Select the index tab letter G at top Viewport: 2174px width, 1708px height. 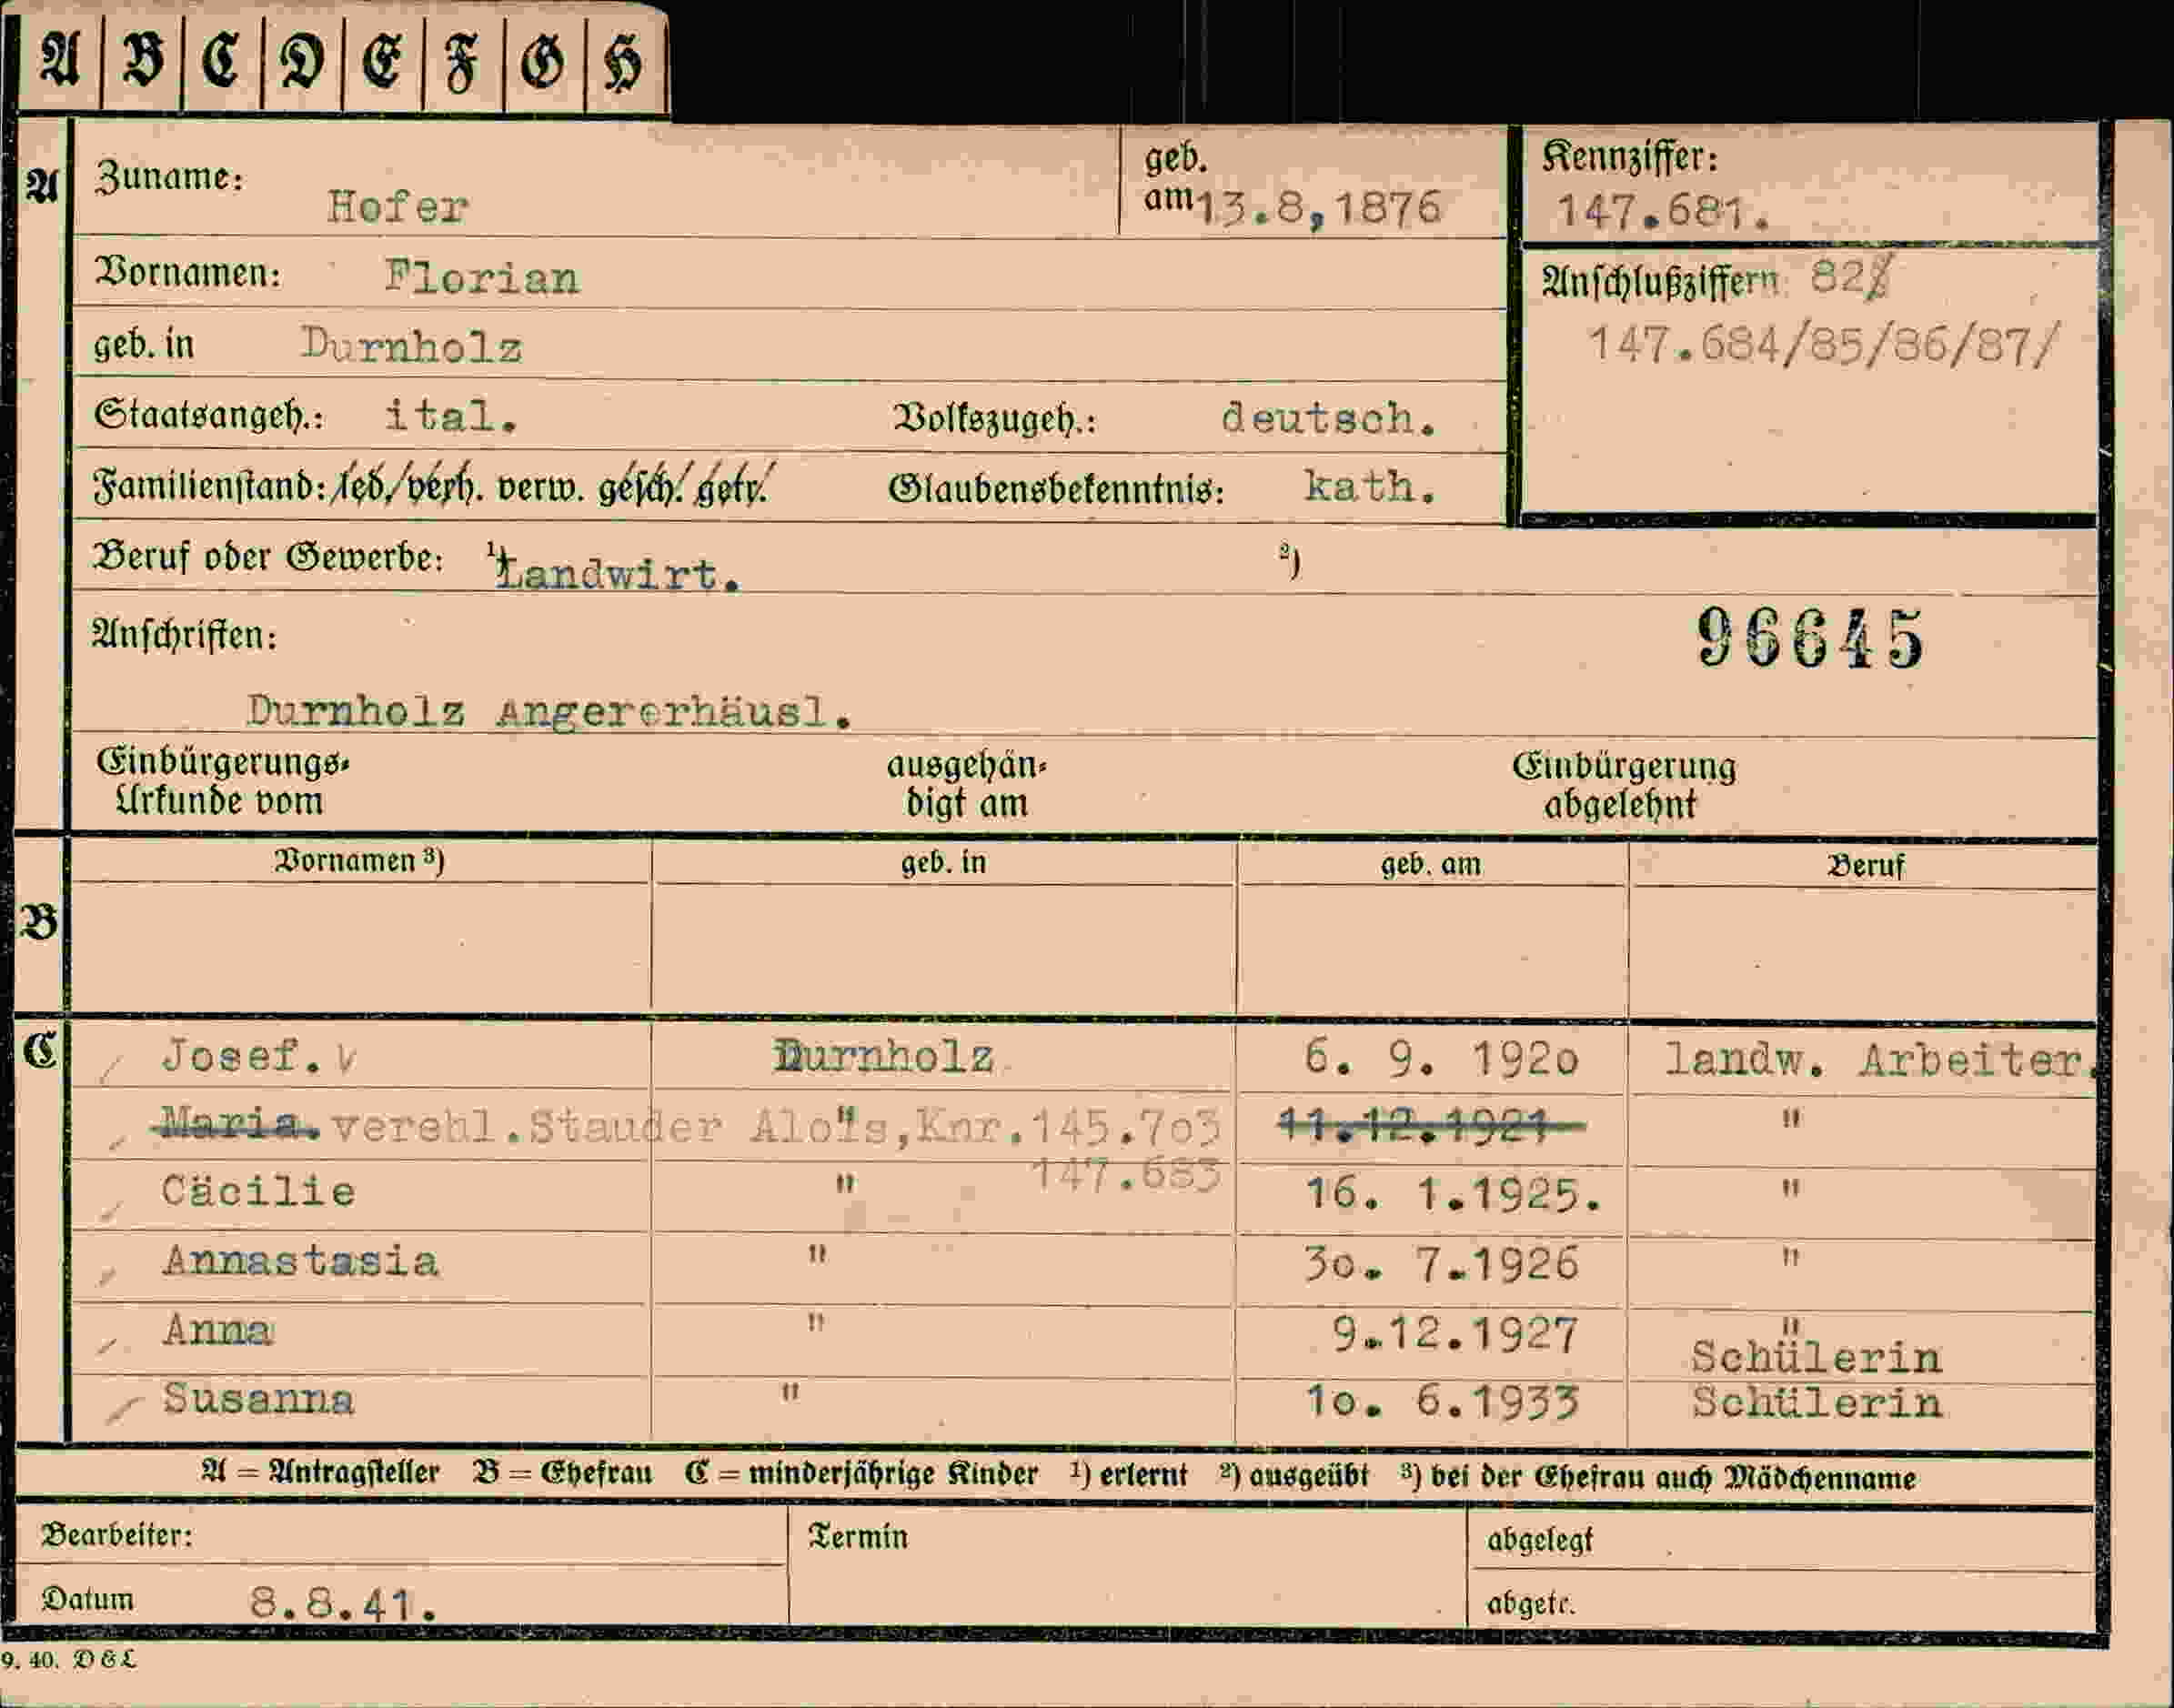(x=542, y=62)
